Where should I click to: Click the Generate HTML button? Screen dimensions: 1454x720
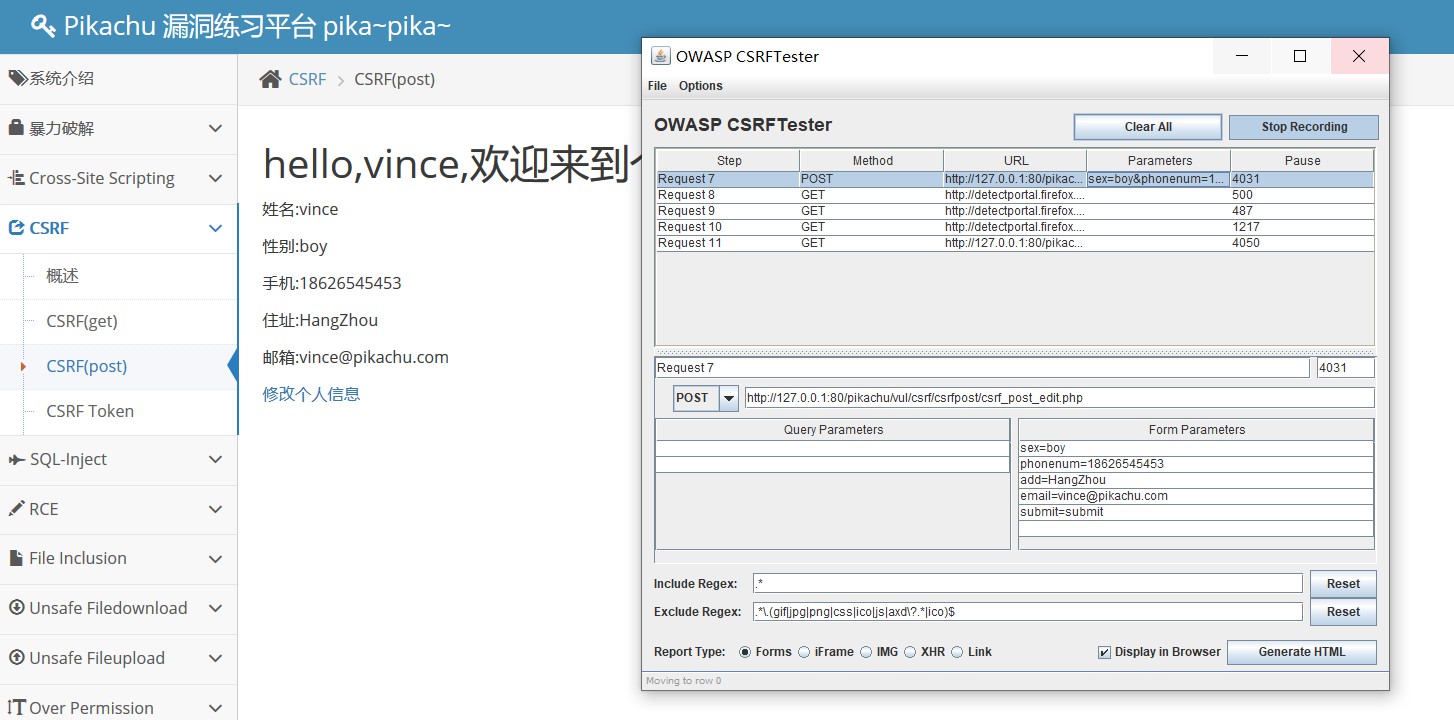(x=1302, y=652)
